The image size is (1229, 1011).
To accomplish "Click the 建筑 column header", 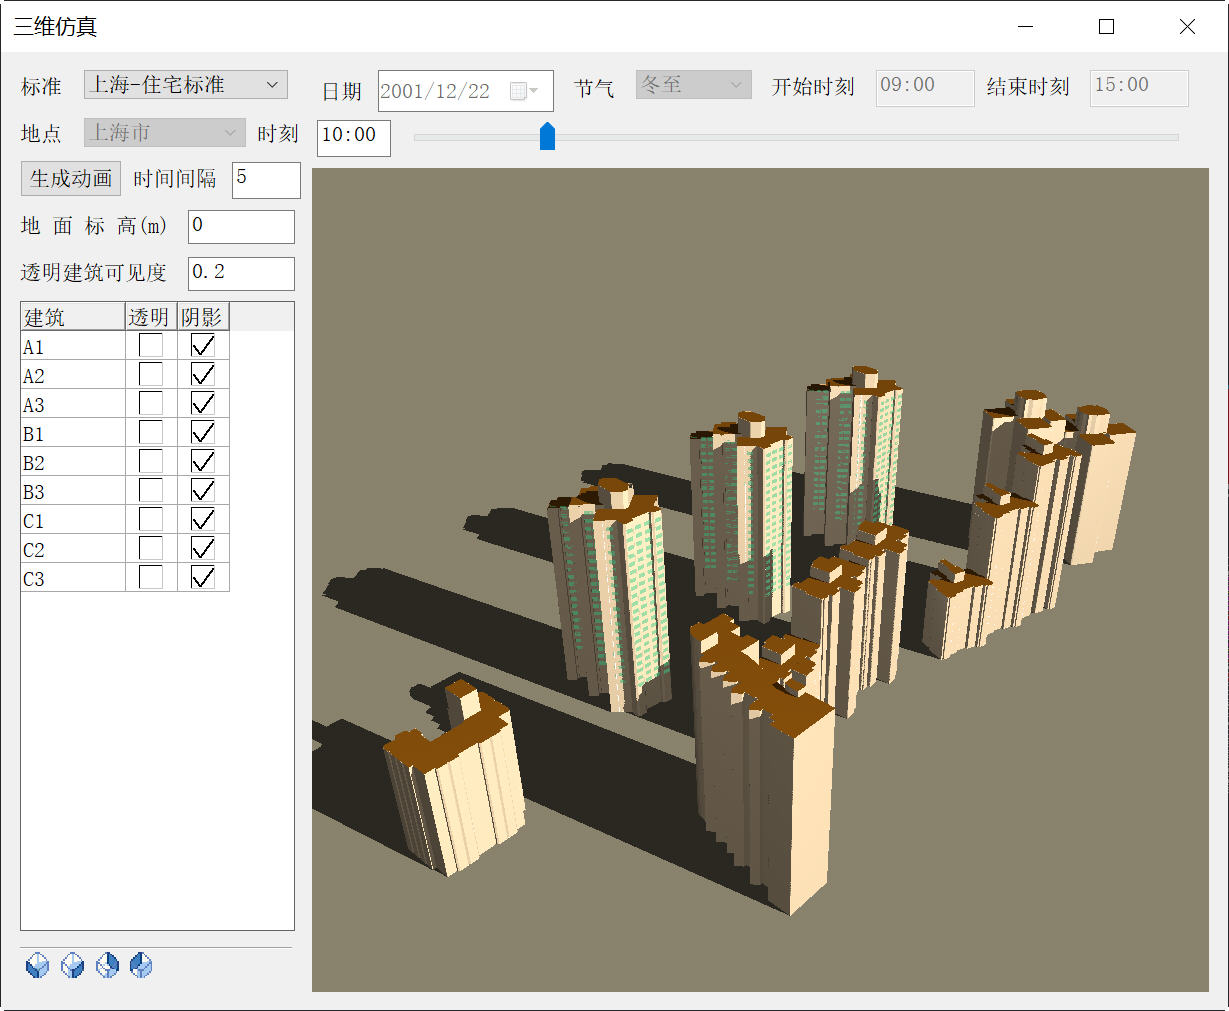I will coord(73,317).
